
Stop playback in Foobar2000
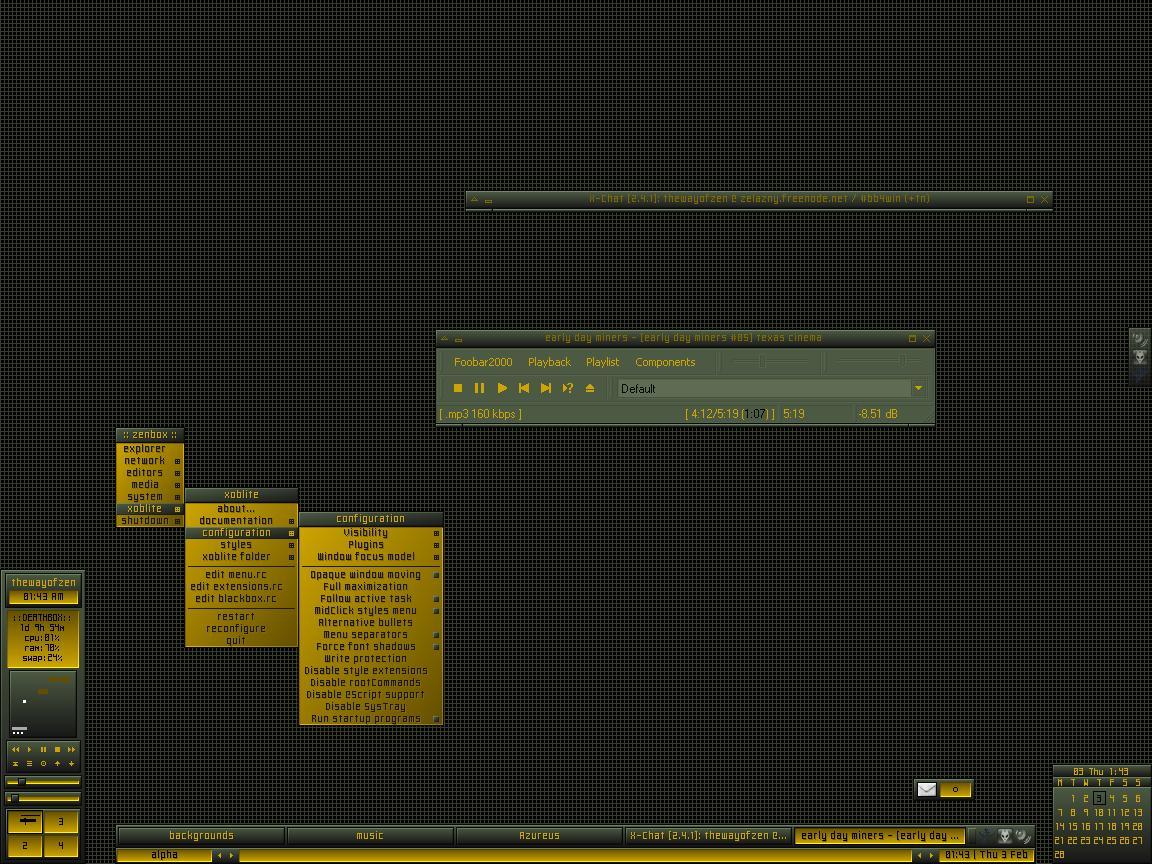458,388
